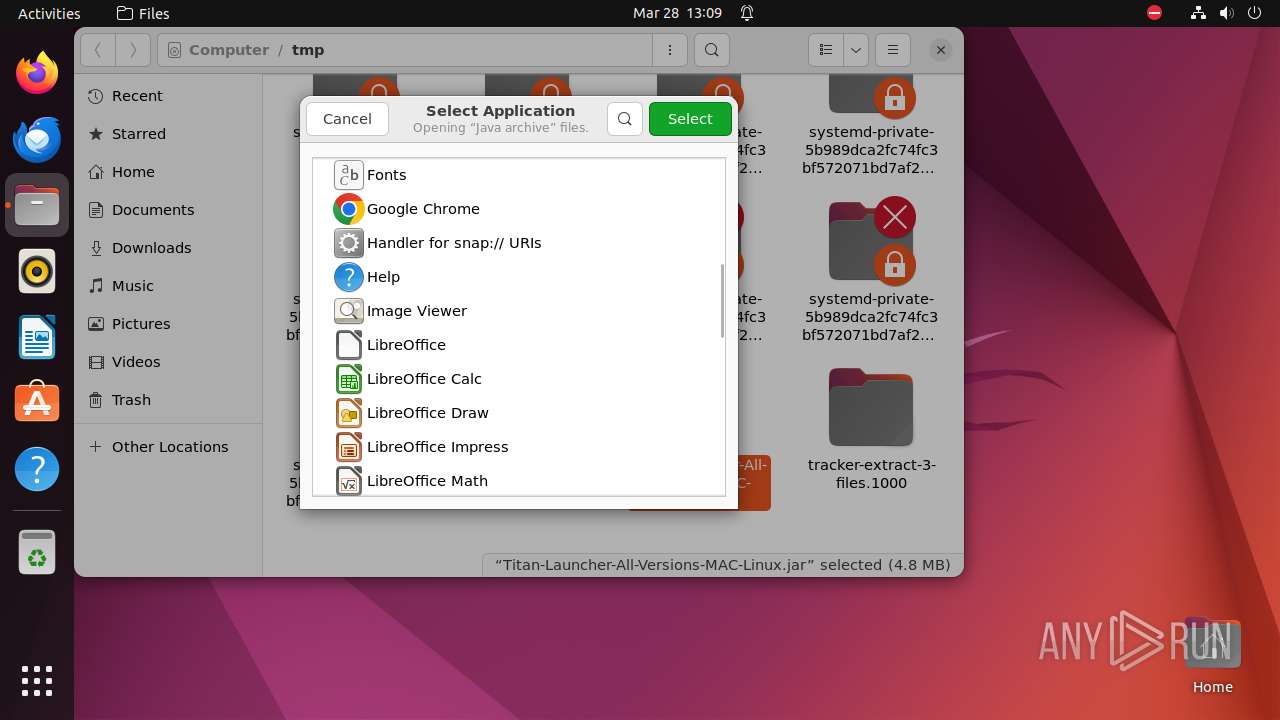Open Videos in the sidebar
Viewport: 1280px width, 720px height.
(x=168, y=362)
